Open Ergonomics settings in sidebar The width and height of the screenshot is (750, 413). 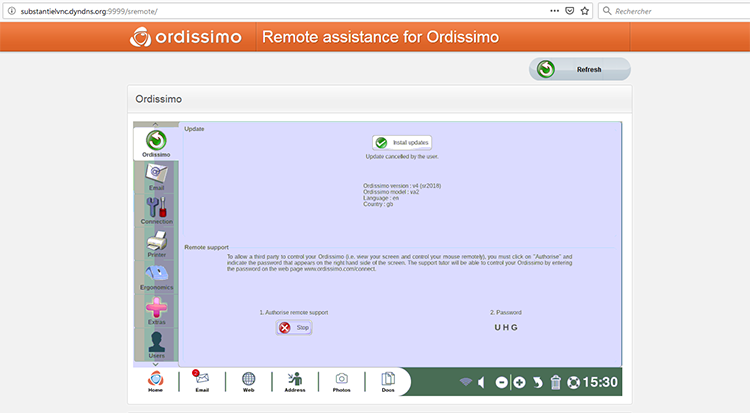[x=156, y=277]
